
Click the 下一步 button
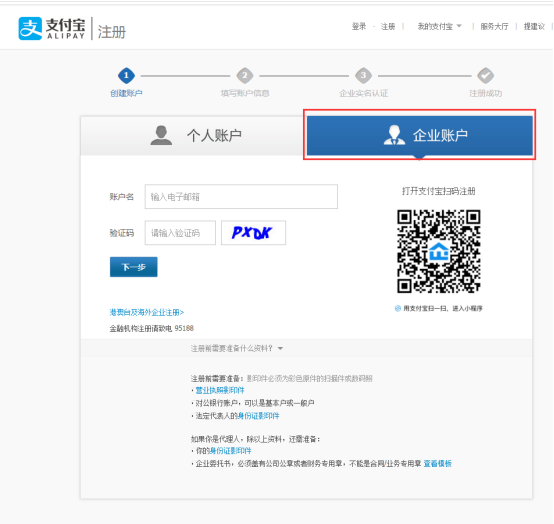pos(134,267)
